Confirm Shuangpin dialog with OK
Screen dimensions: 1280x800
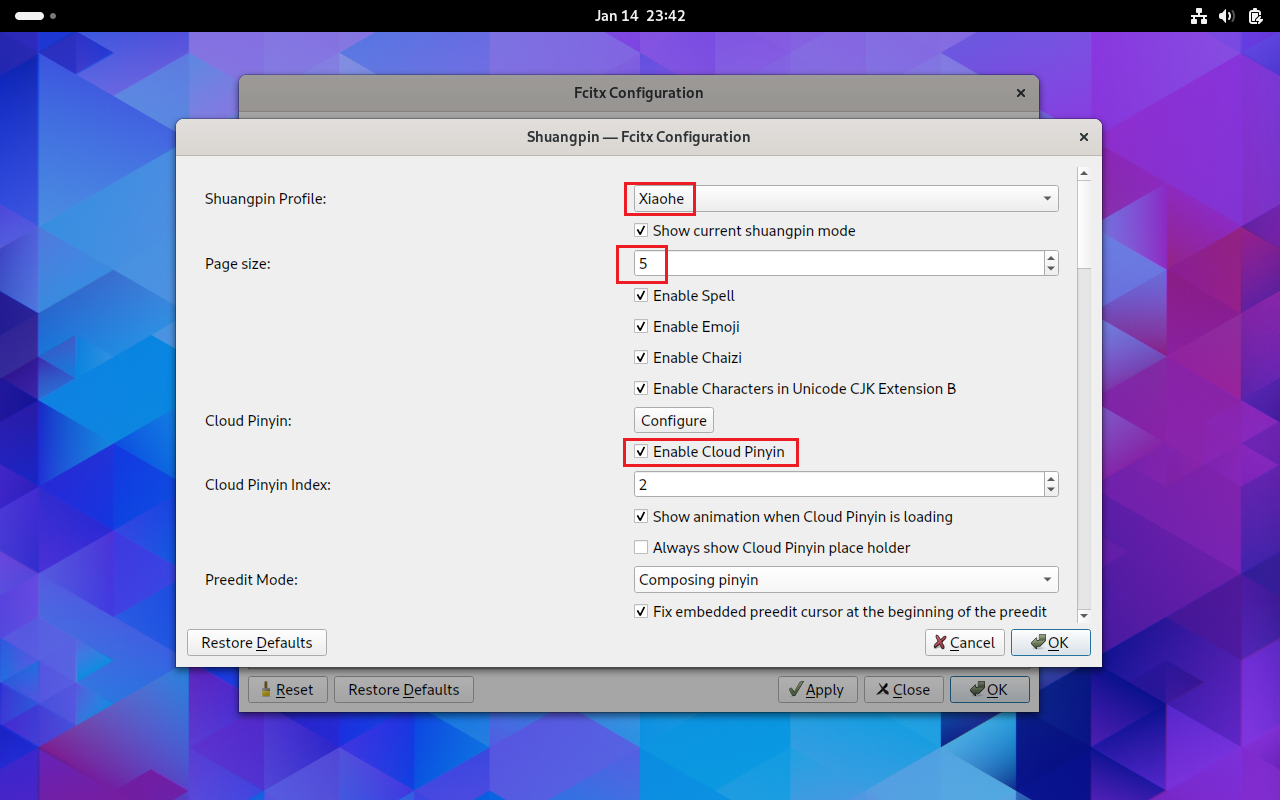(x=1050, y=643)
